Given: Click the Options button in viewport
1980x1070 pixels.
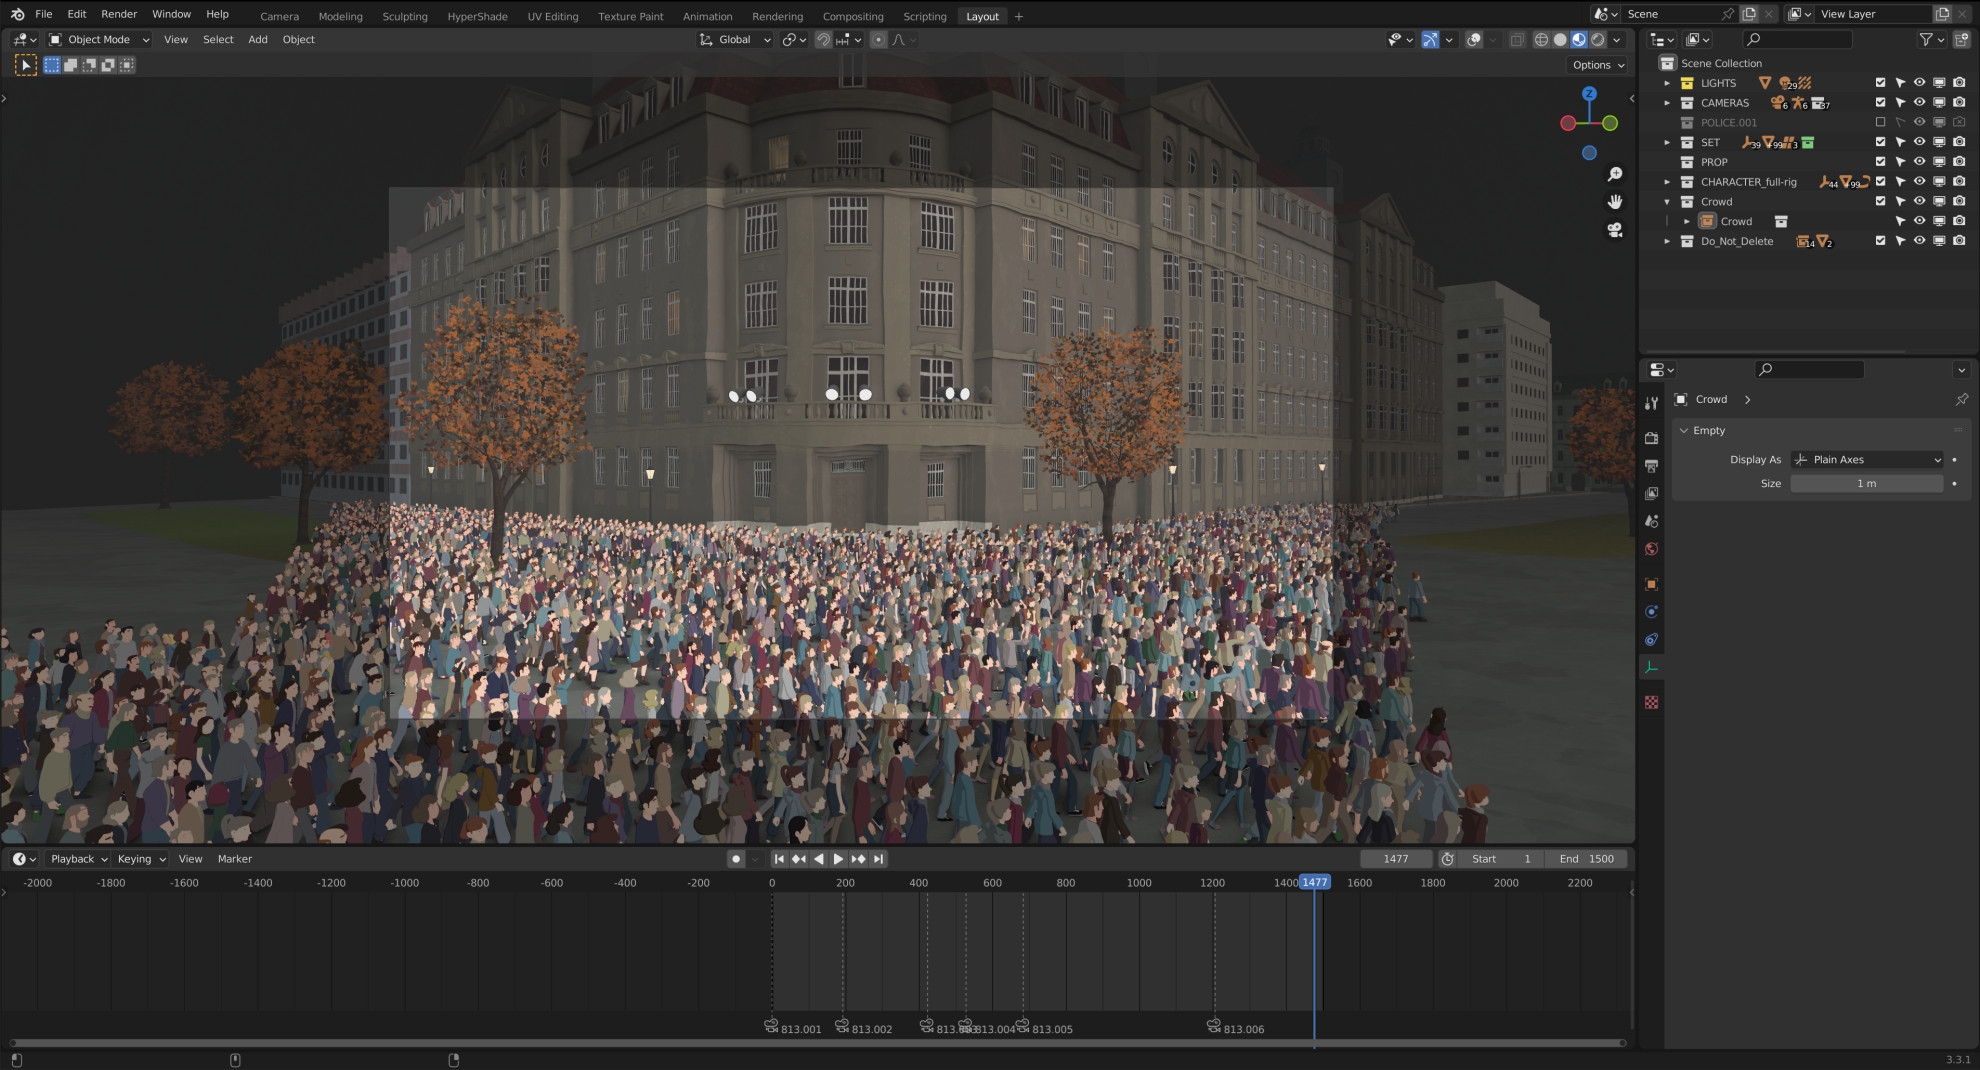Looking at the screenshot, I should (x=1598, y=65).
